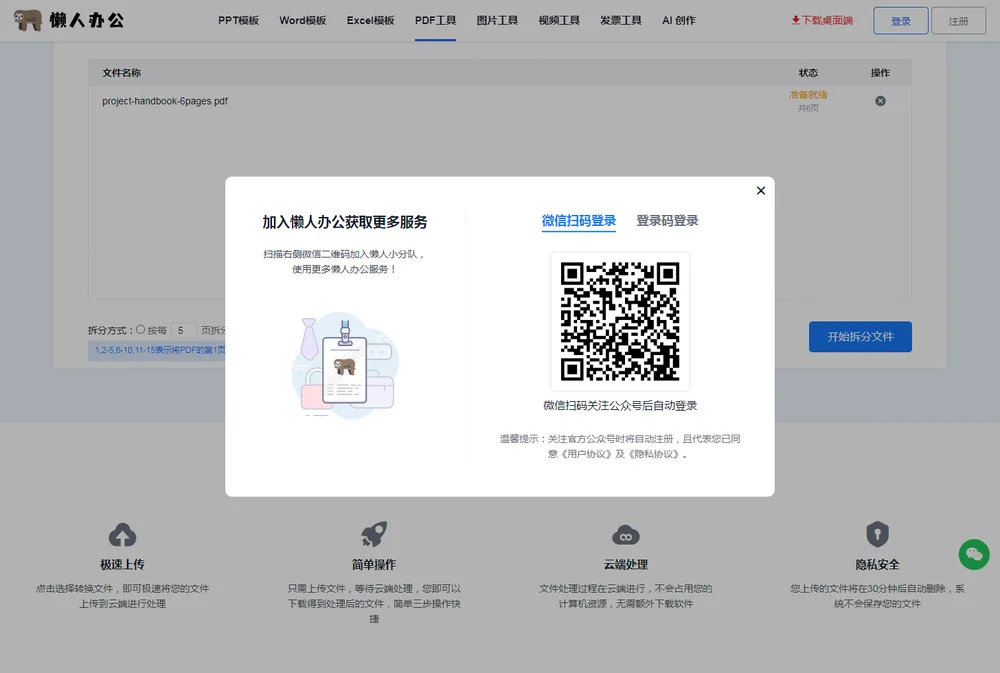
Task: Click the 文件名称 column header
Action: (122, 73)
